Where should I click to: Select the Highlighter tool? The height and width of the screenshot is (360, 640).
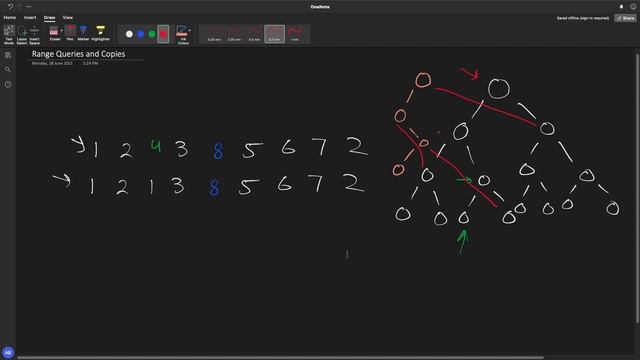click(100, 33)
